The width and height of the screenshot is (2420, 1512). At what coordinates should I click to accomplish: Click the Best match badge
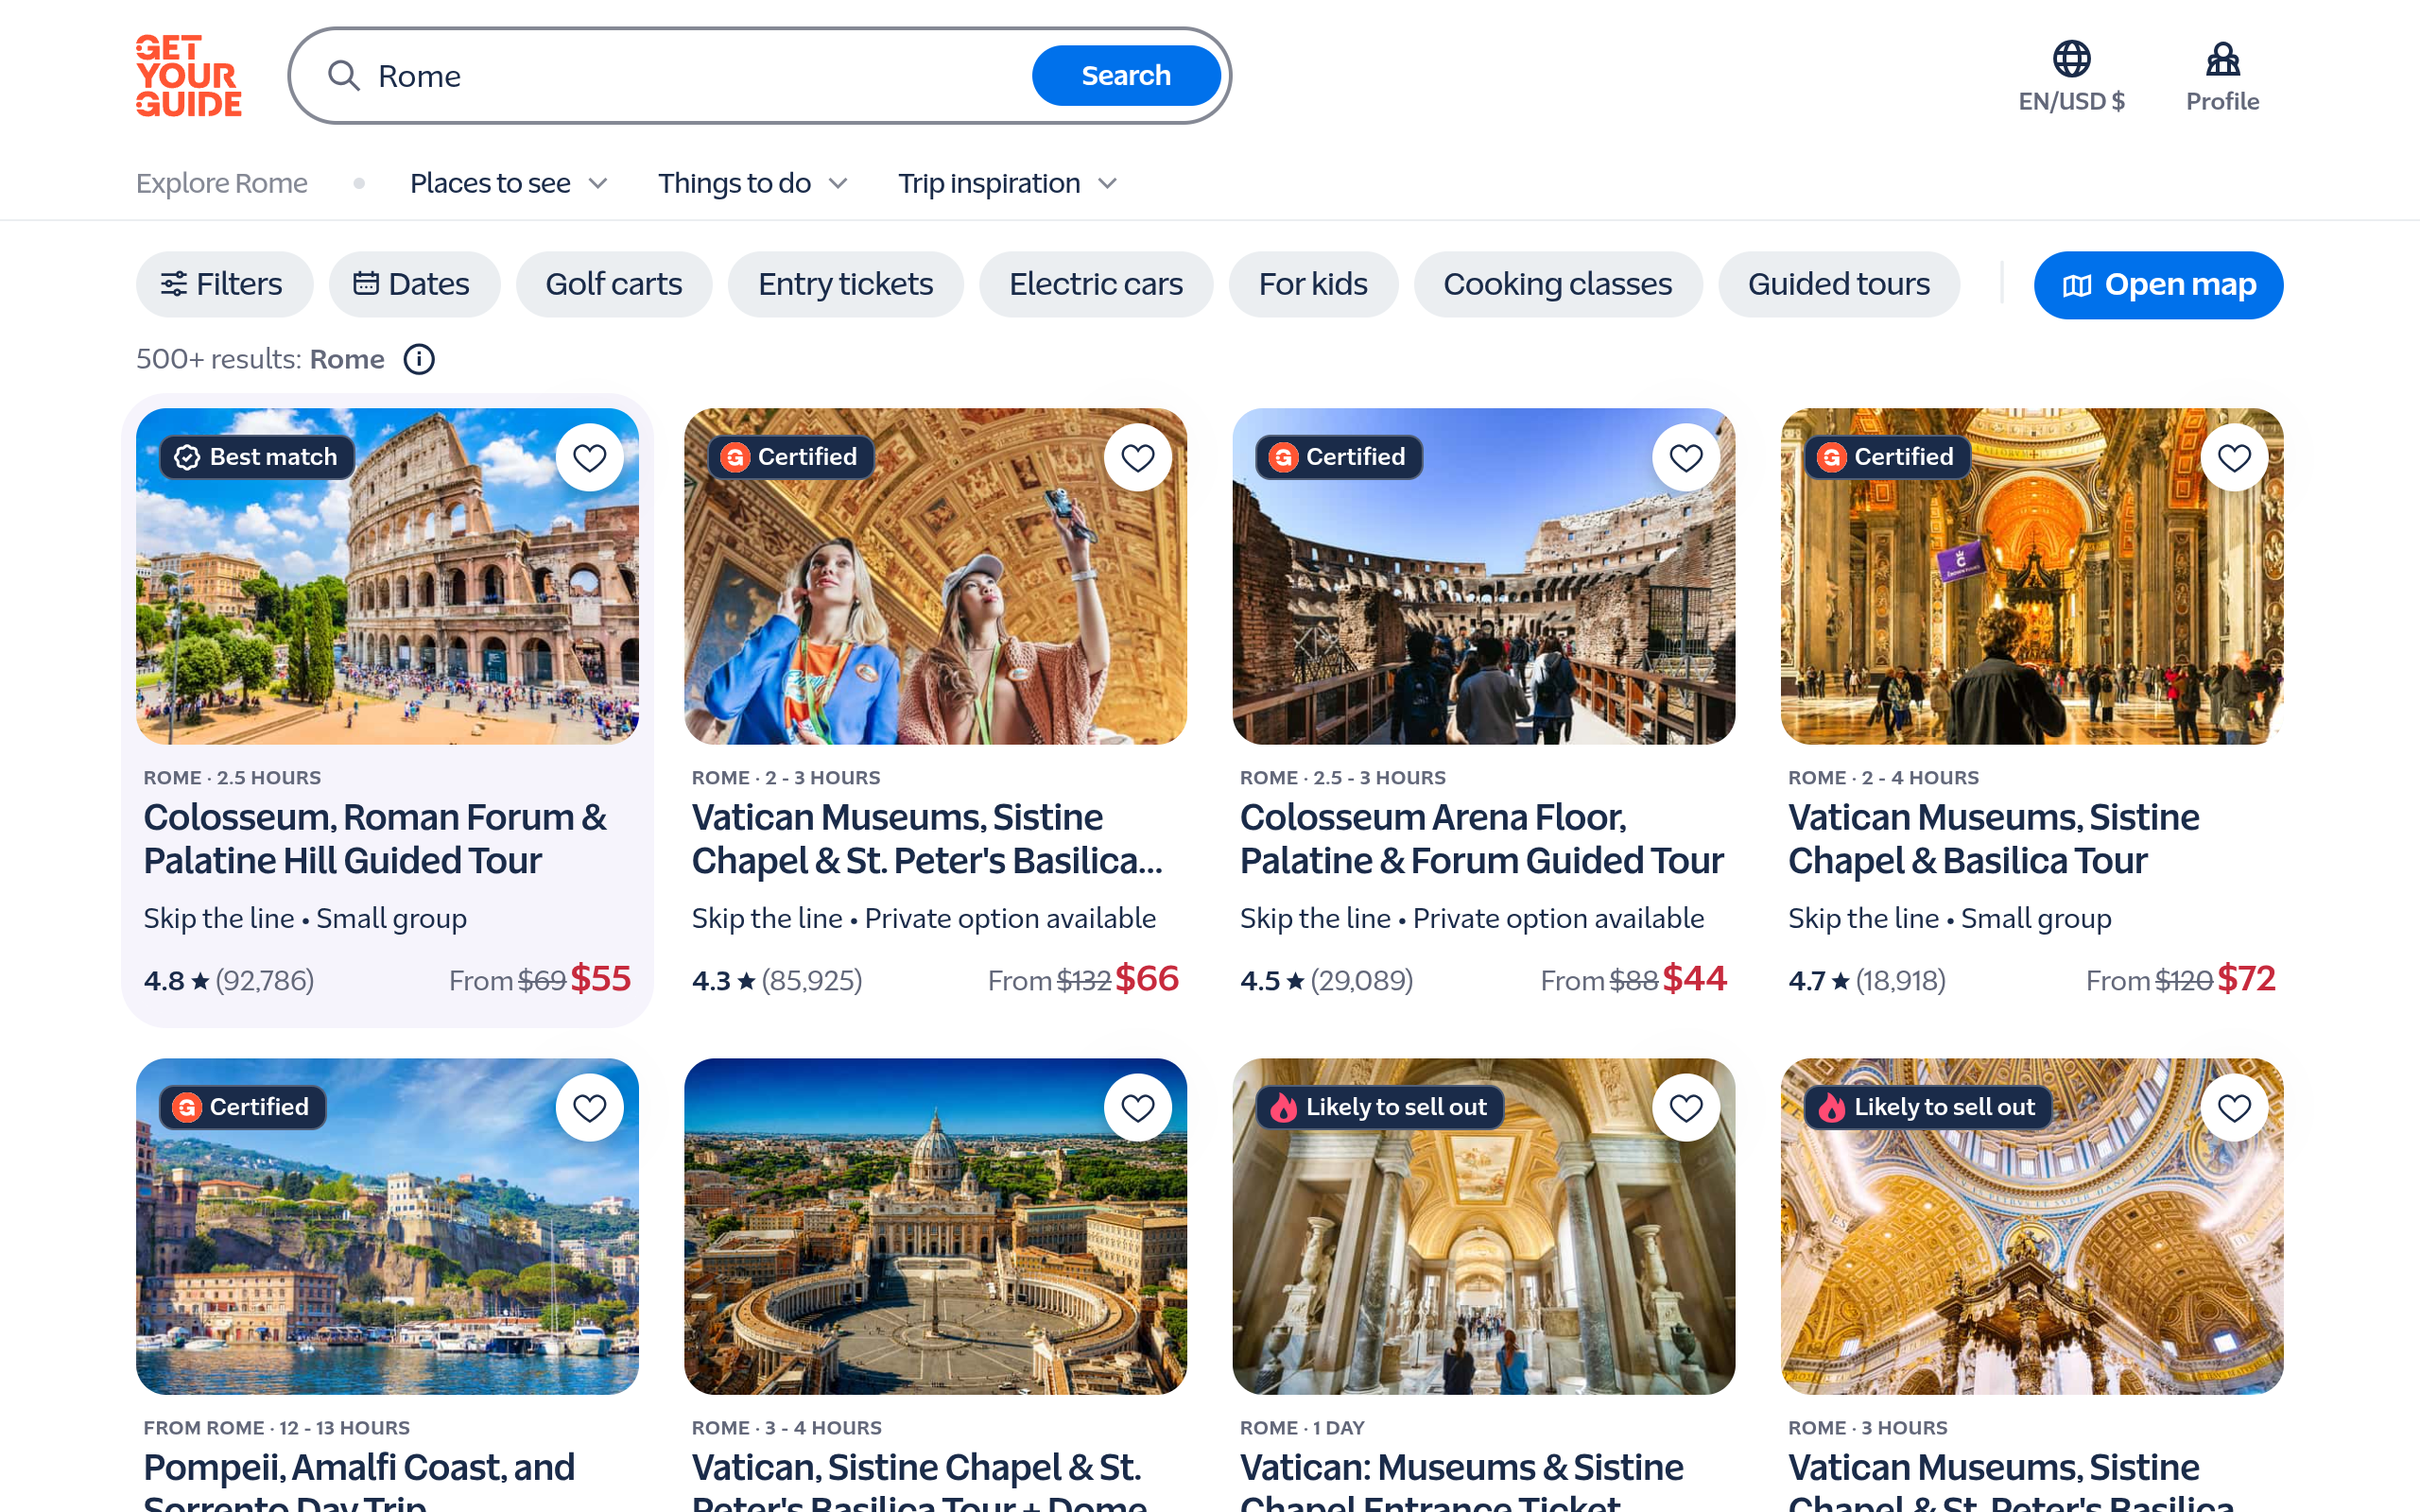[257, 457]
